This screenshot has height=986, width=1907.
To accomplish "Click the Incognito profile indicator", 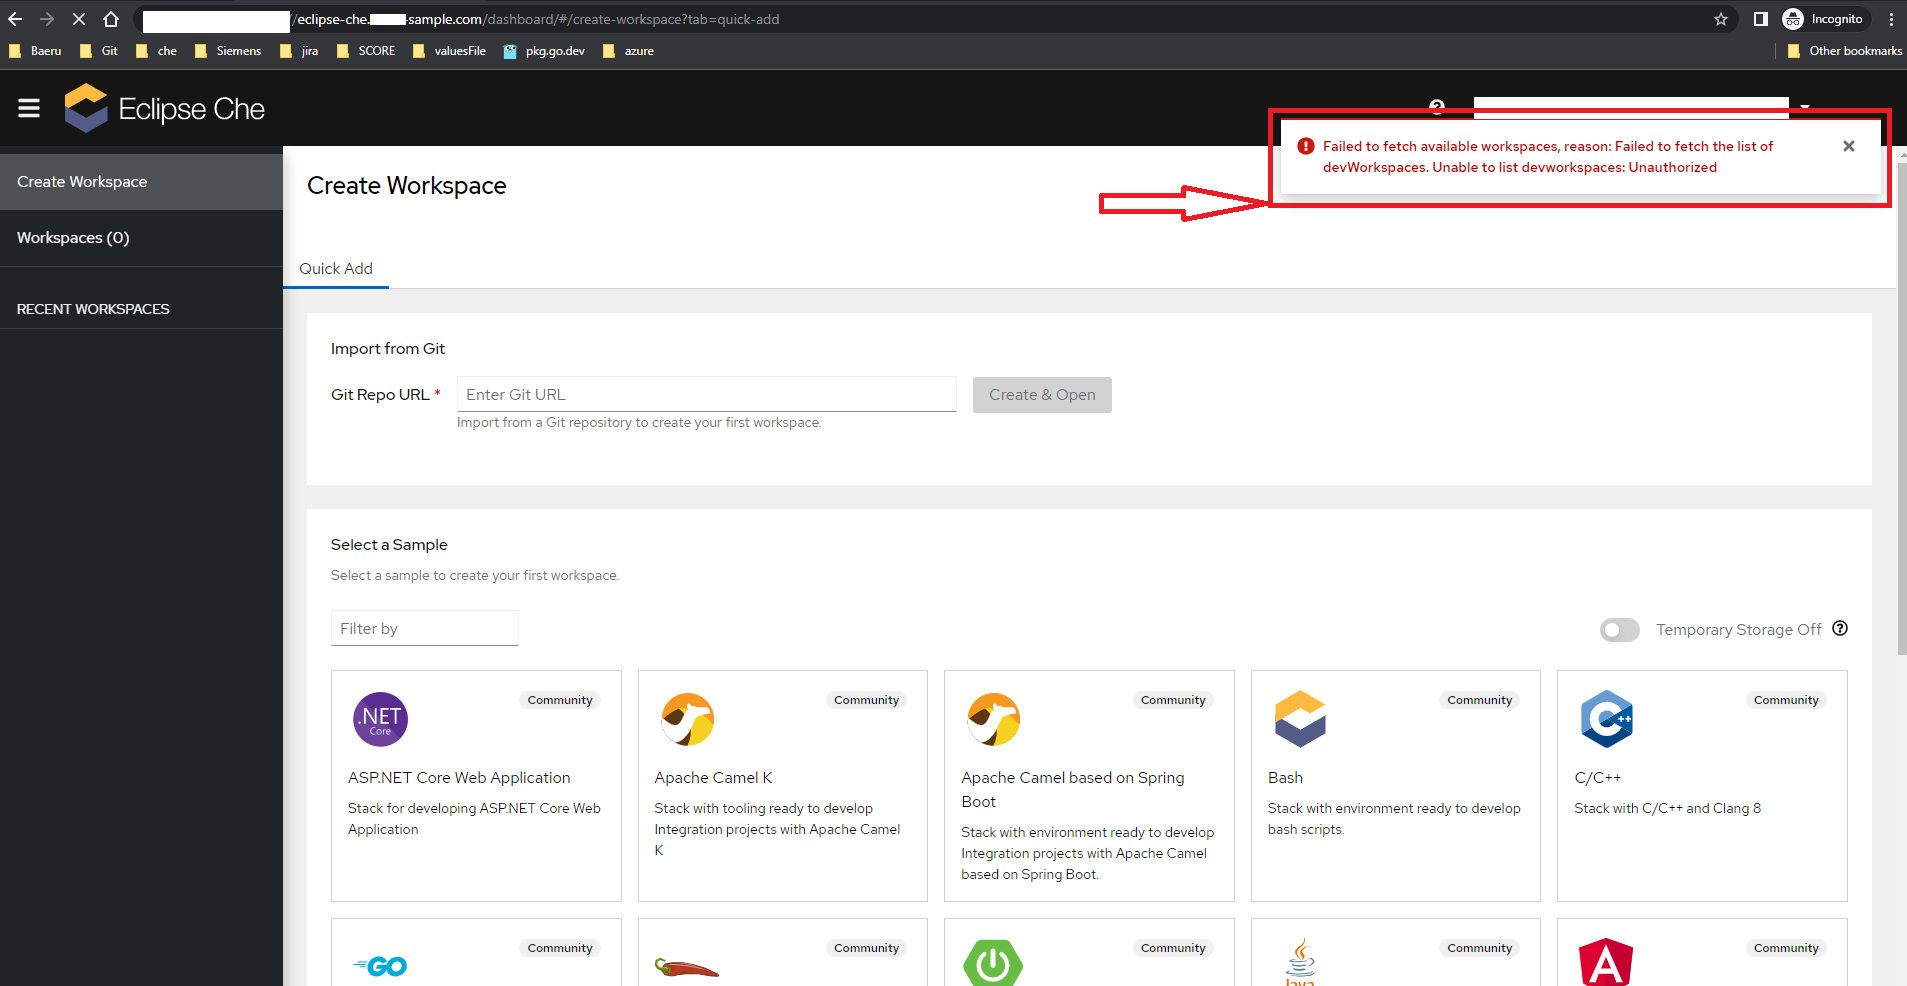I will tap(1825, 19).
